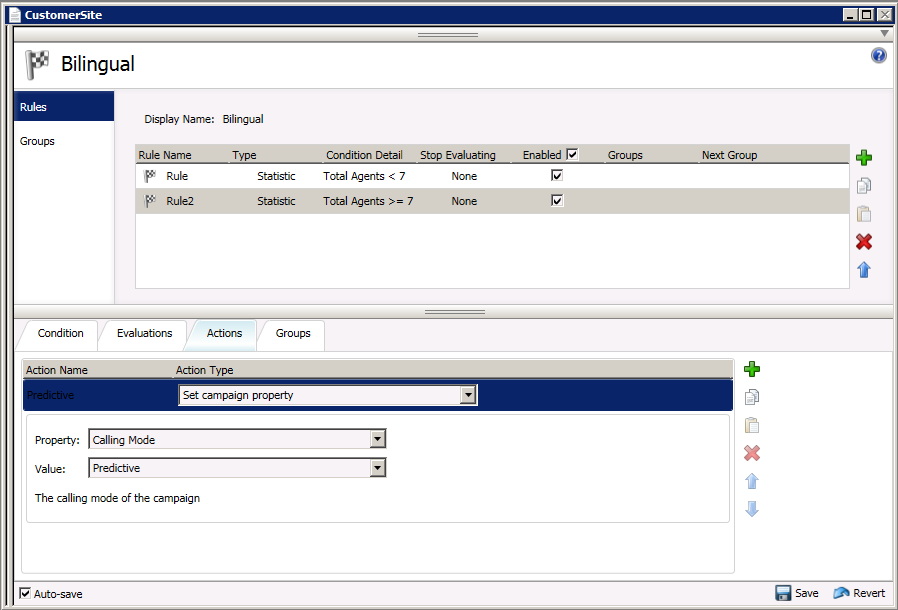Open the Value dropdown showing Predictive

379,467
